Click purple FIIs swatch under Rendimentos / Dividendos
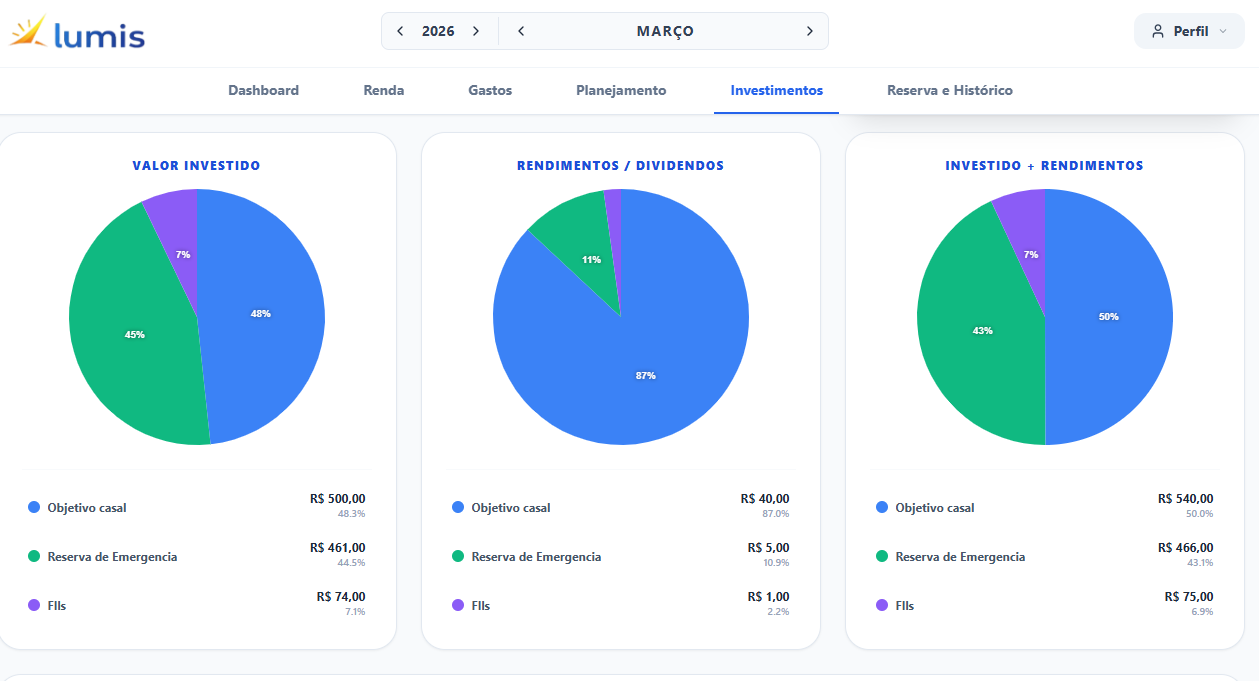The image size is (1259, 681). pyautogui.click(x=458, y=606)
